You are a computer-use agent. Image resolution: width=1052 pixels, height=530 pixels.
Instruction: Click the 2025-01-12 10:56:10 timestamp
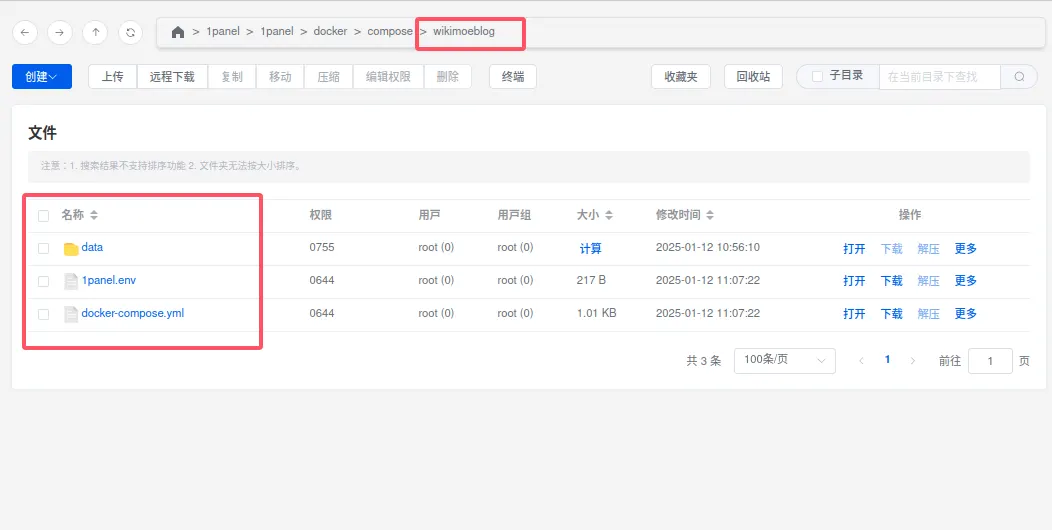(x=708, y=248)
